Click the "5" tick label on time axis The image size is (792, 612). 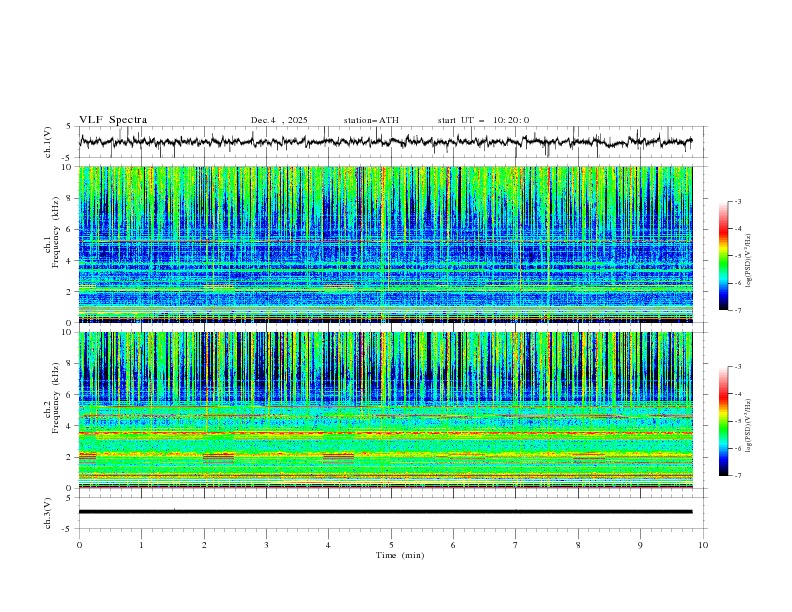tap(391, 545)
